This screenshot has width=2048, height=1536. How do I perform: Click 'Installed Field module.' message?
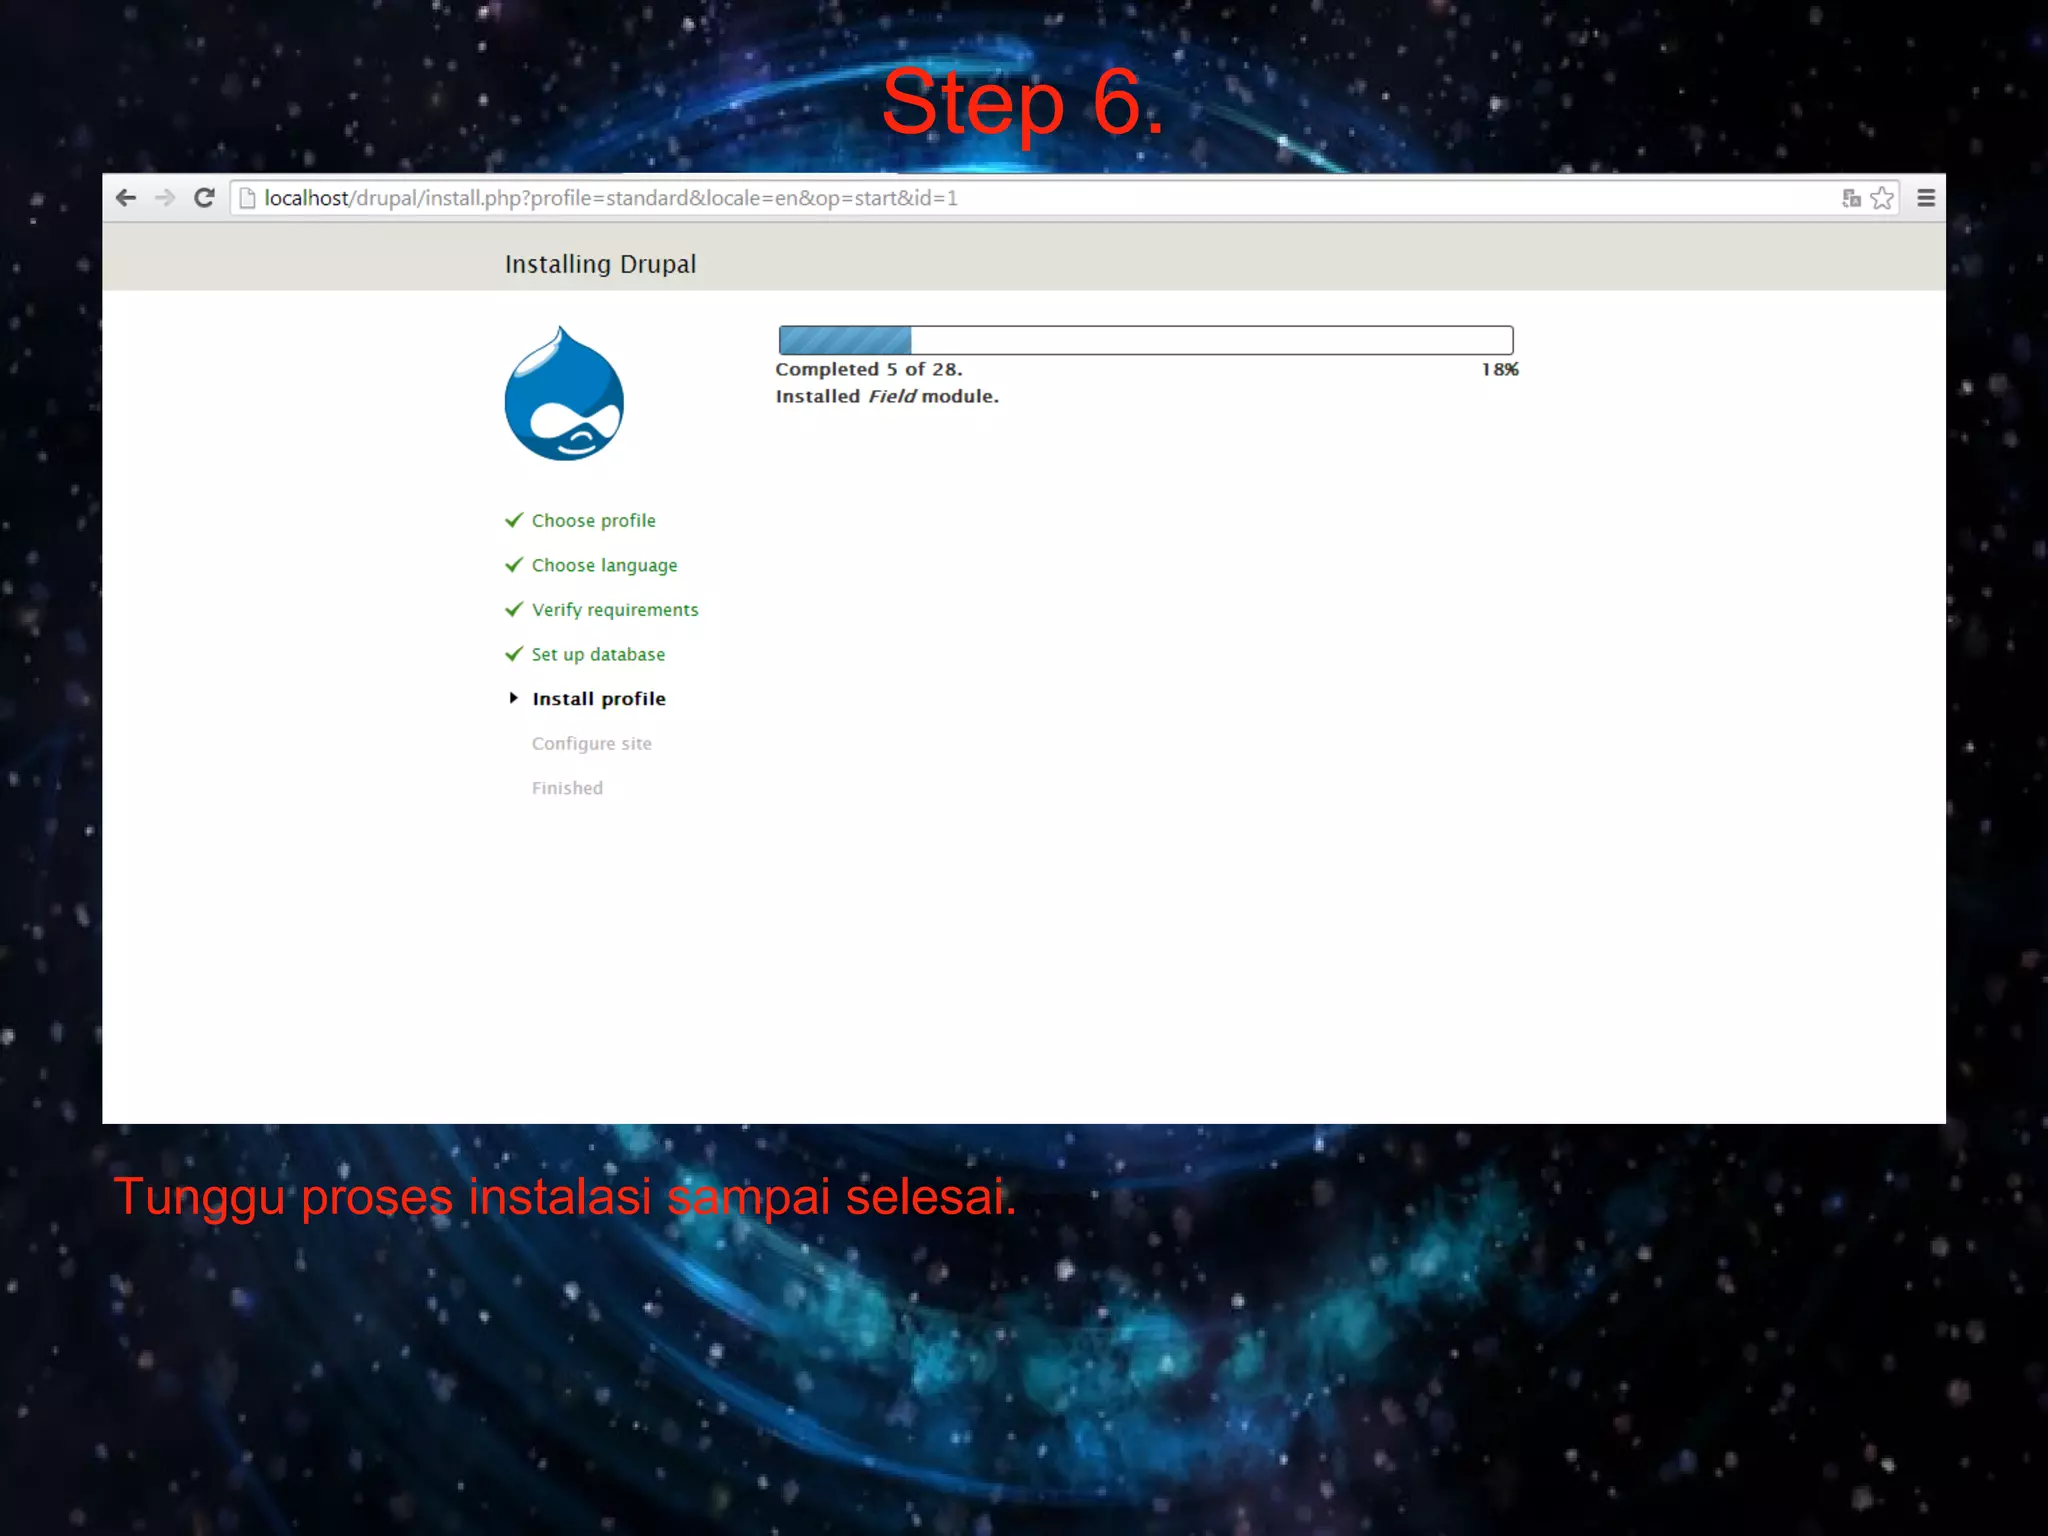(887, 397)
